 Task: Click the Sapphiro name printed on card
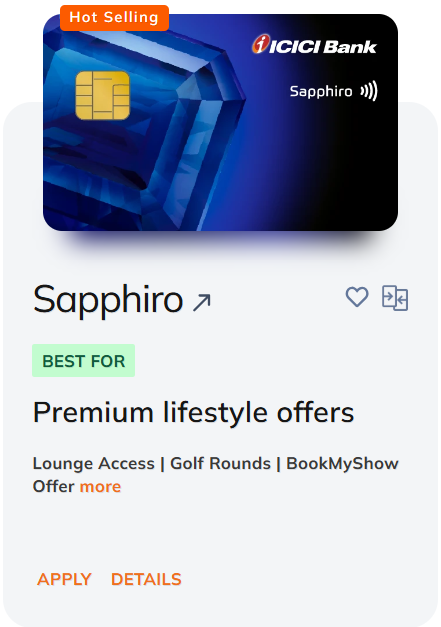(321, 92)
